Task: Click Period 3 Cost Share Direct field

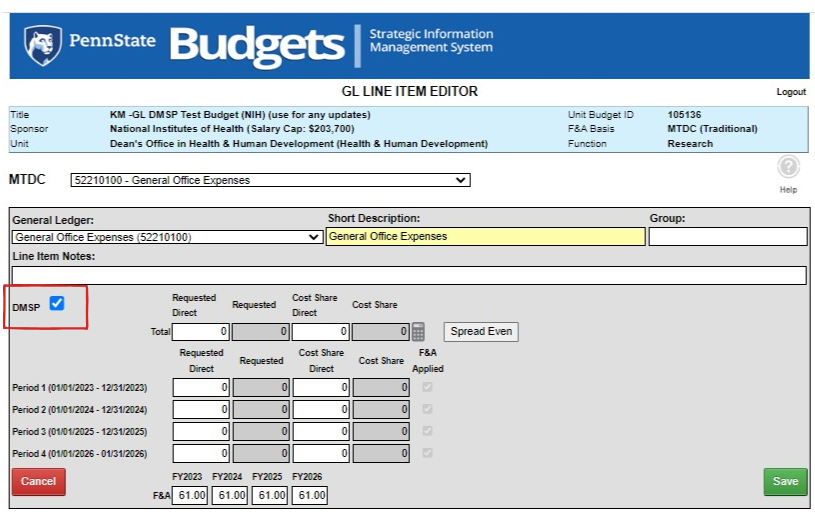Action: [x=321, y=431]
